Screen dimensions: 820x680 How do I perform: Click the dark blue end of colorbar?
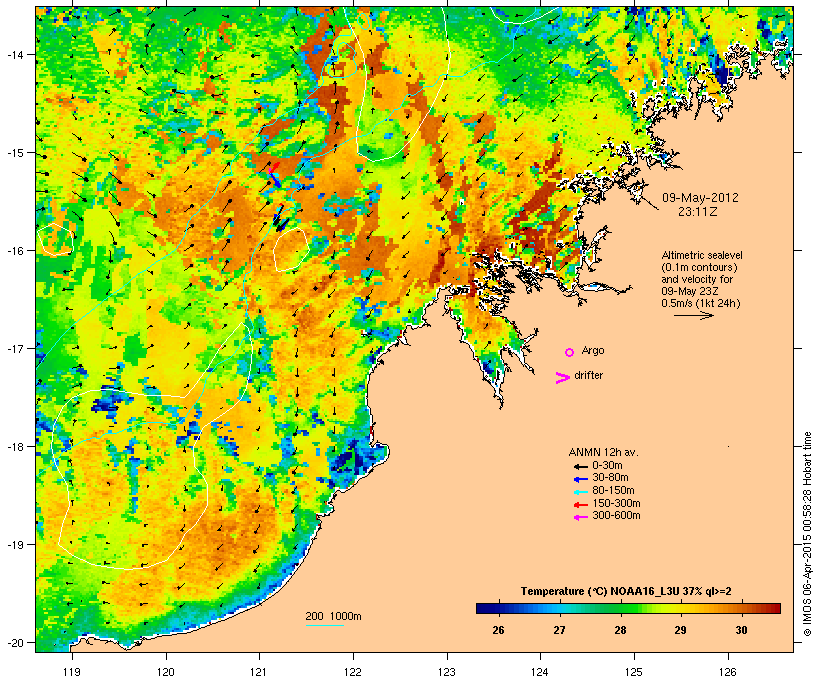pos(484,608)
